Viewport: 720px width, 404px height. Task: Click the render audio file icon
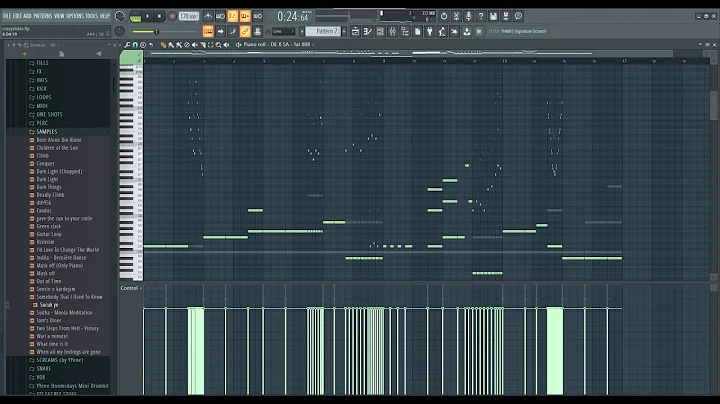pos(506,16)
